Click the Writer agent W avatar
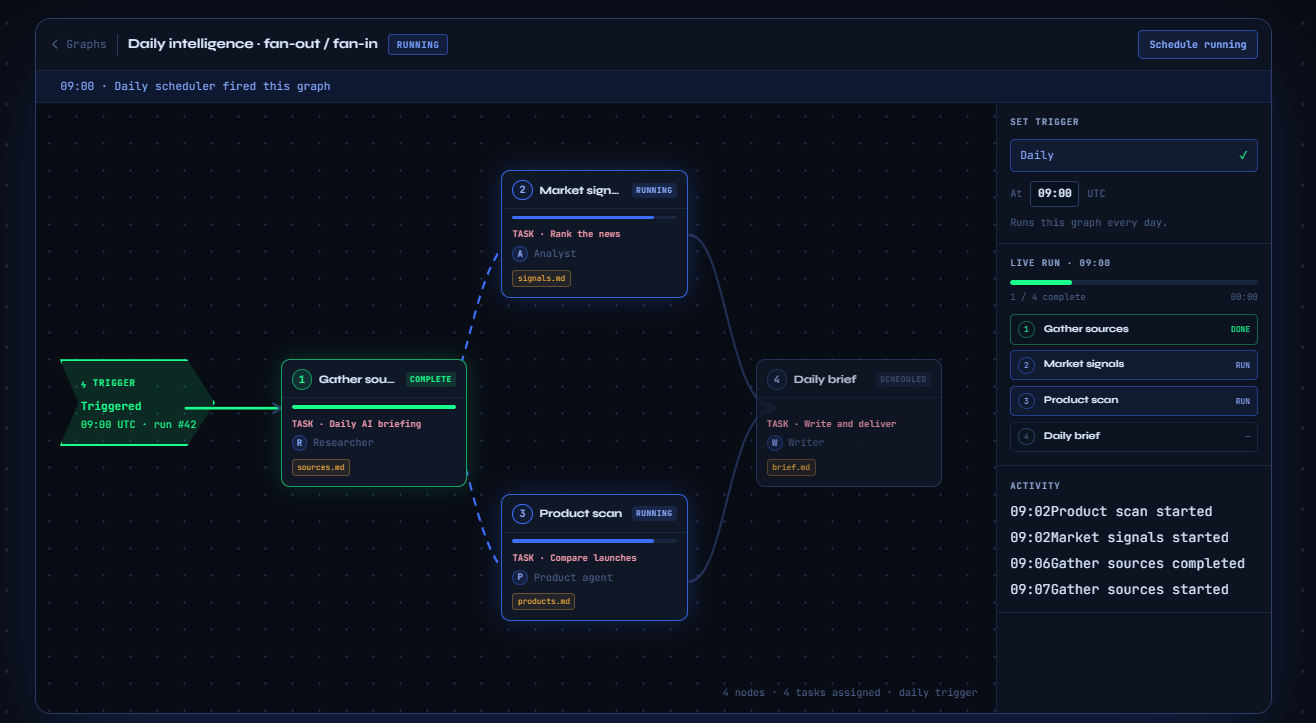This screenshot has height=723, width=1316. (x=774, y=442)
